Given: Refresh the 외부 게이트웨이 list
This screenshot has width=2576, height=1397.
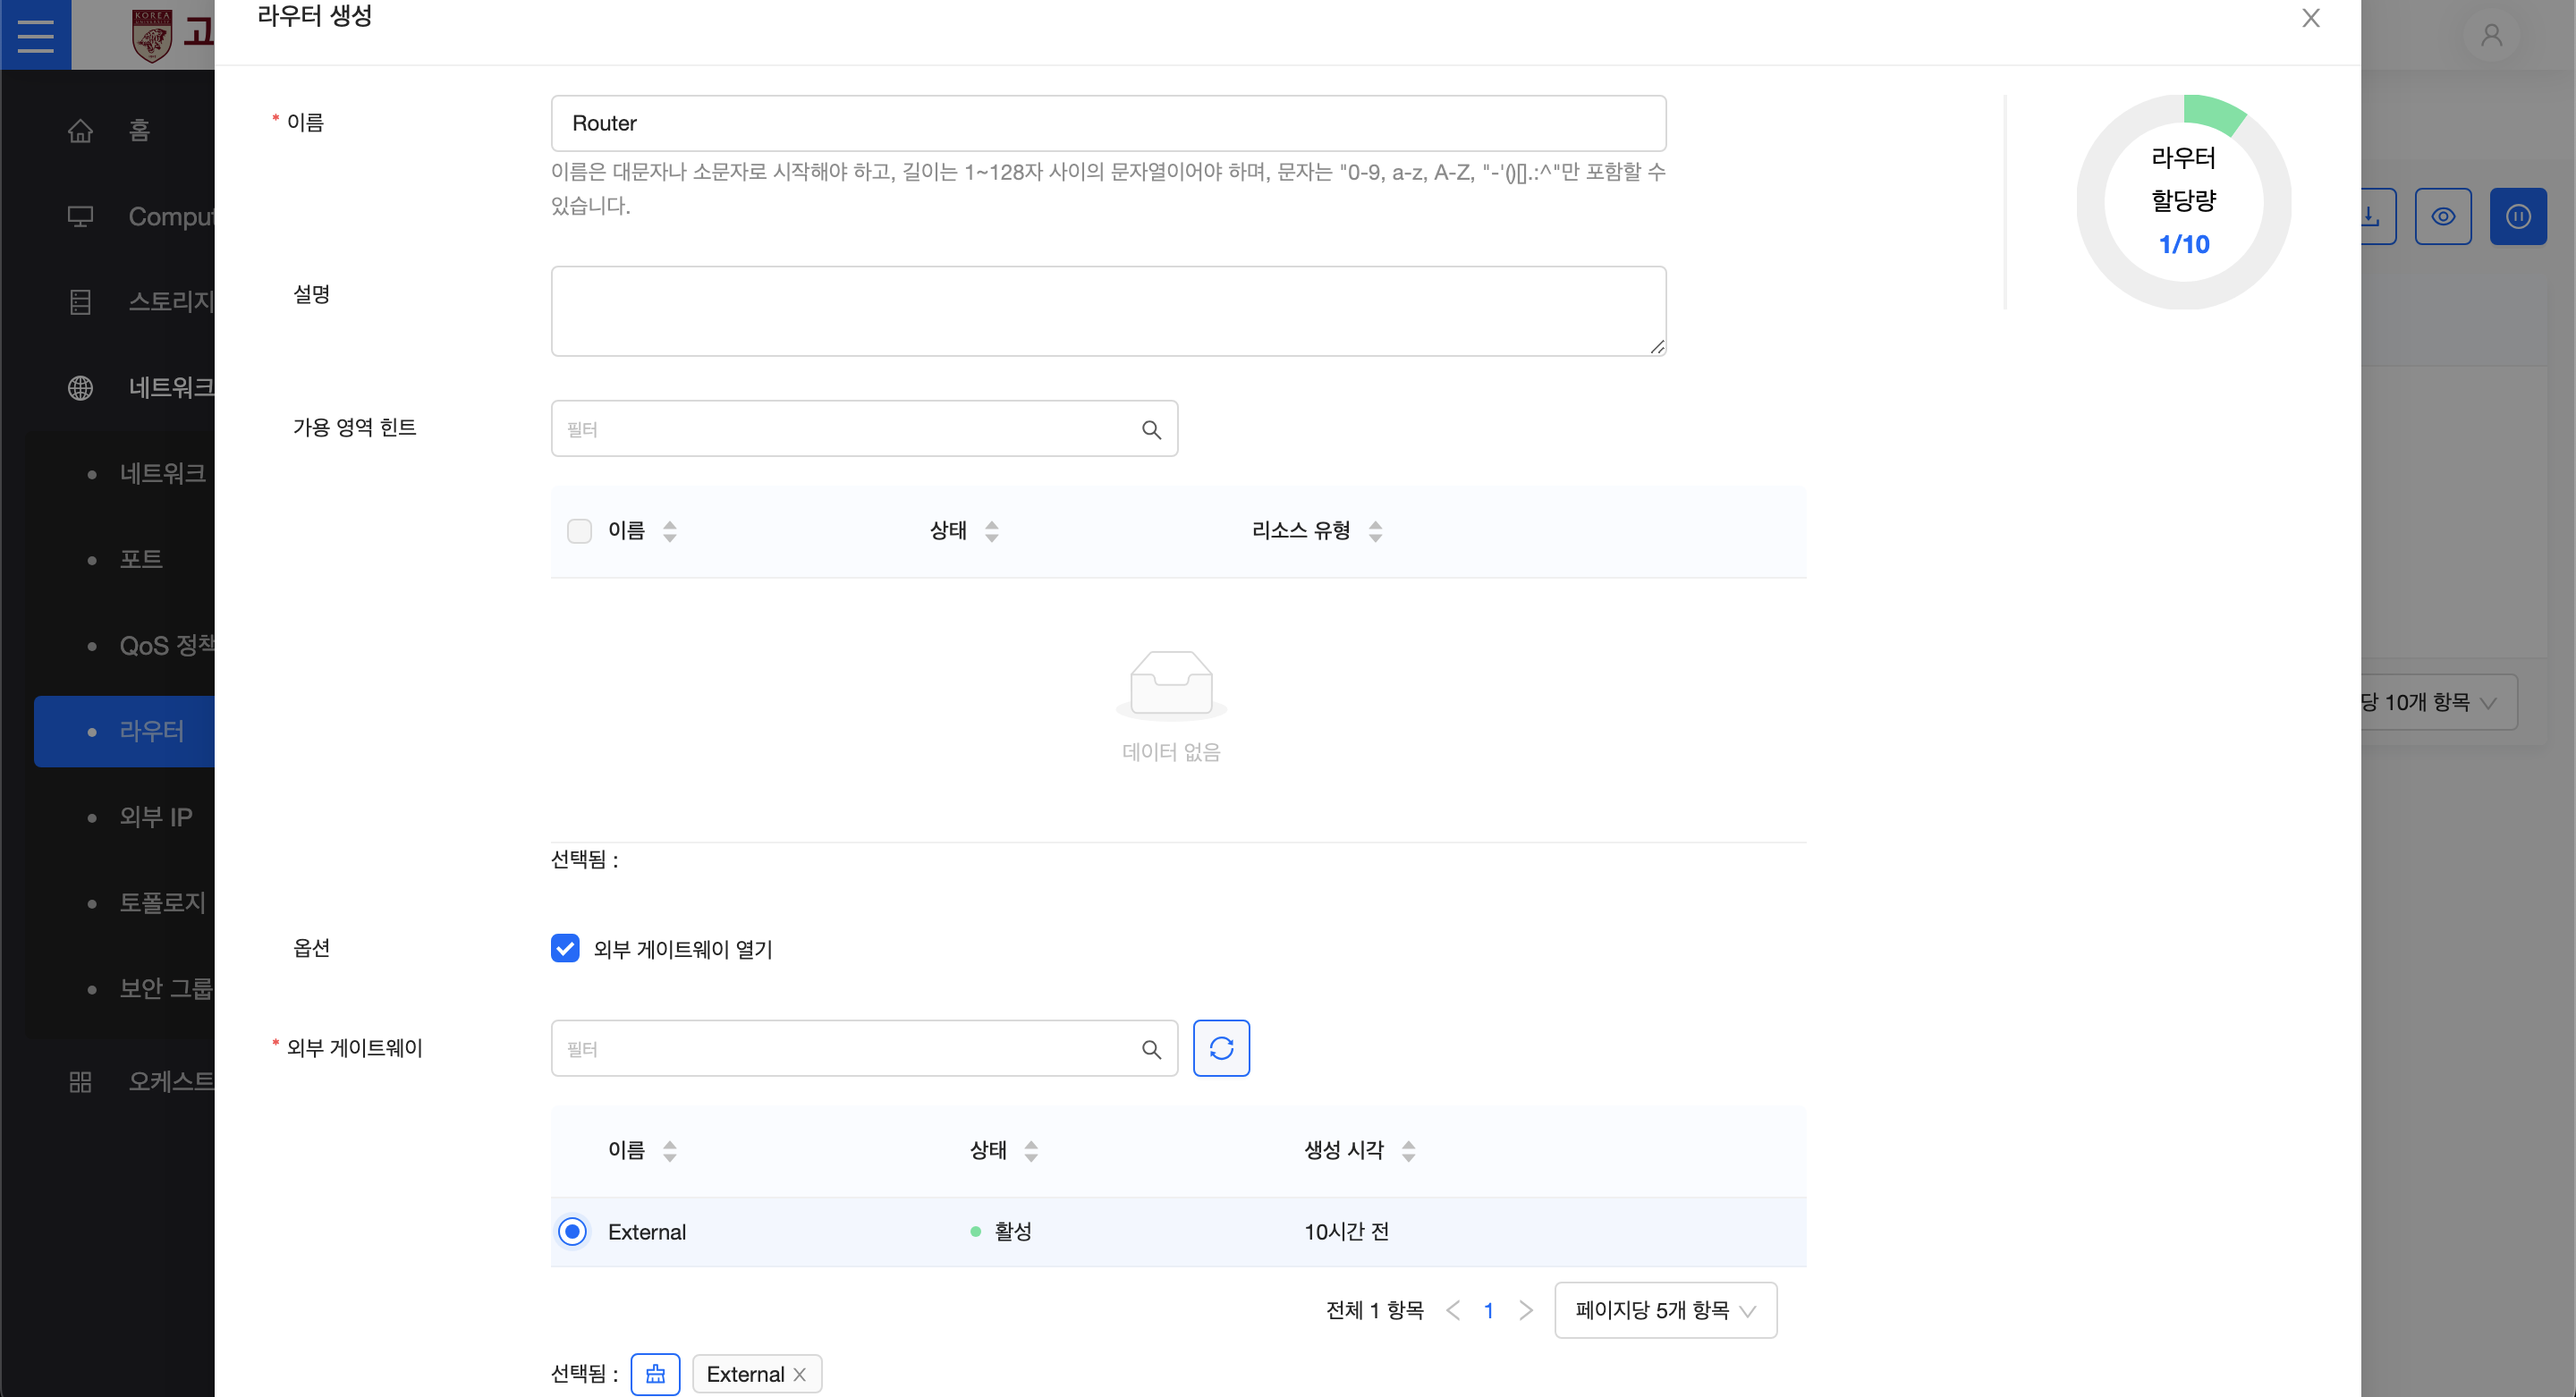Looking at the screenshot, I should pyautogui.click(x=1221, y=1048).
